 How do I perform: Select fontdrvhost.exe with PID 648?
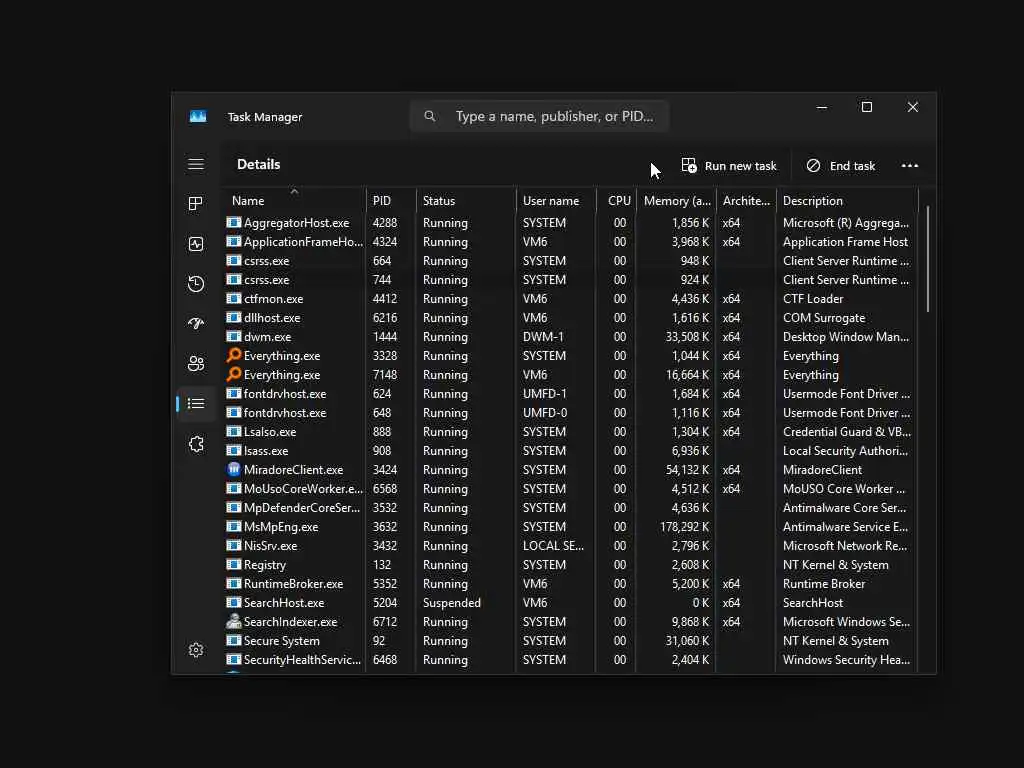point(571,413)
